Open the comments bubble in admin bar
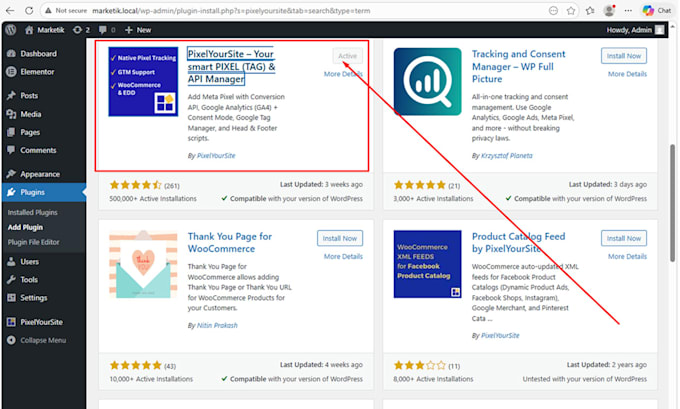Screen dimensions: 680x409 (x=107, y=30)
